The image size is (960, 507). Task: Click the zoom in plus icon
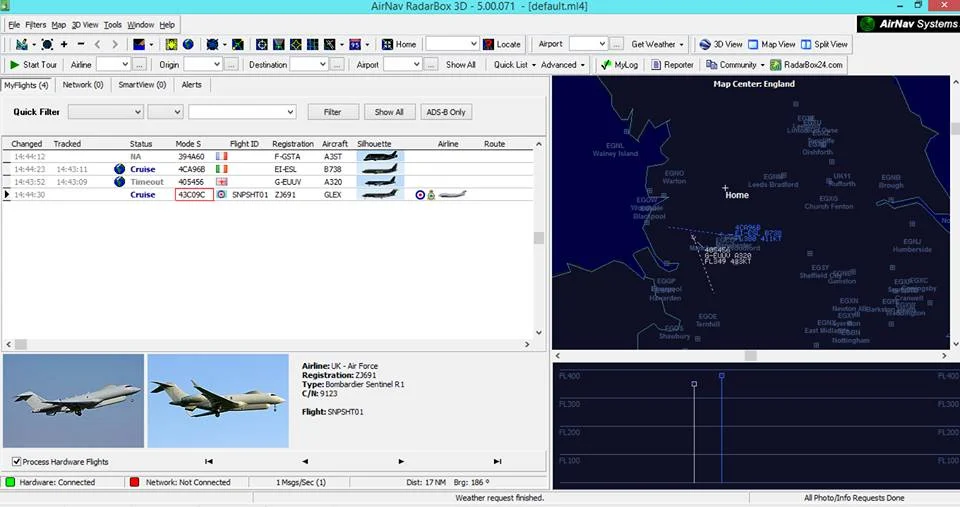tap(64, 44)
